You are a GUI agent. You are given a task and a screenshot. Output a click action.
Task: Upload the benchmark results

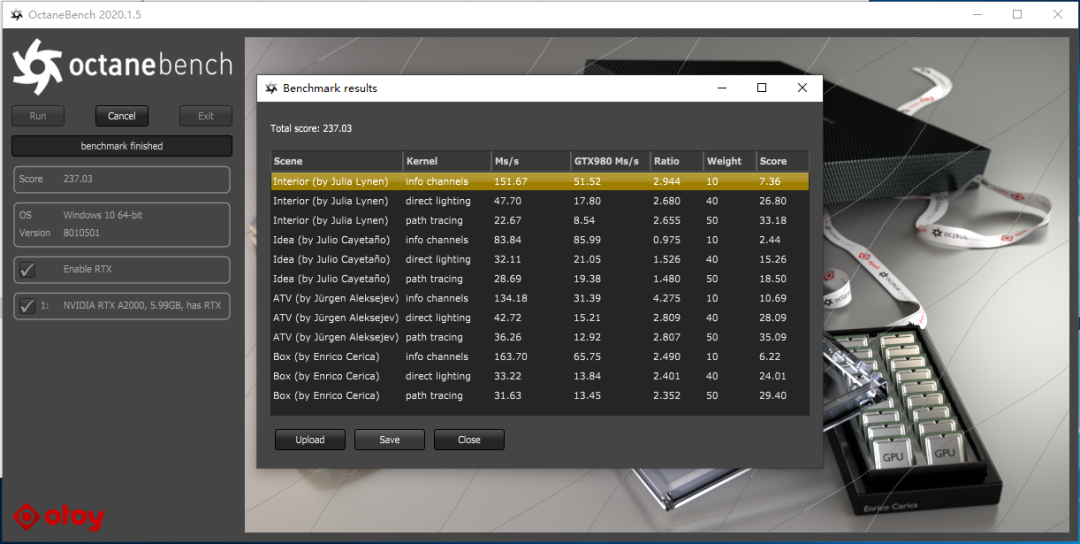click(310, 439)
